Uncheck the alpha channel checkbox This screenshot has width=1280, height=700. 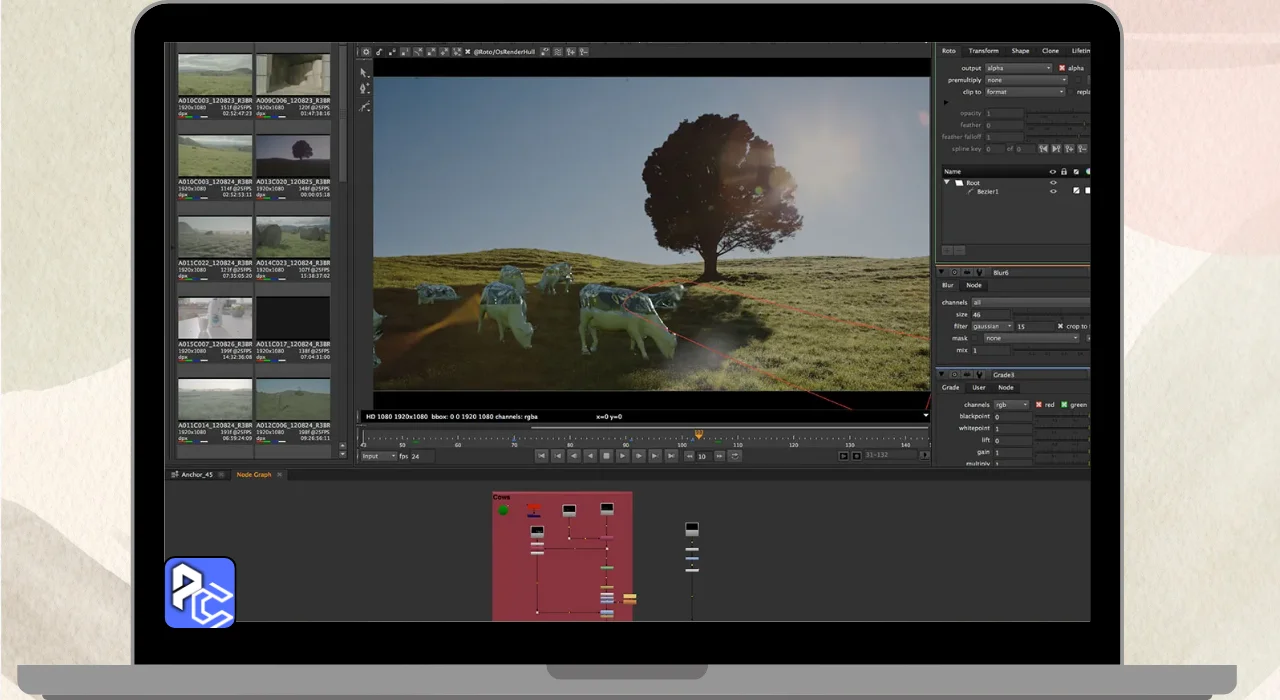click(x=1062, y=68)
